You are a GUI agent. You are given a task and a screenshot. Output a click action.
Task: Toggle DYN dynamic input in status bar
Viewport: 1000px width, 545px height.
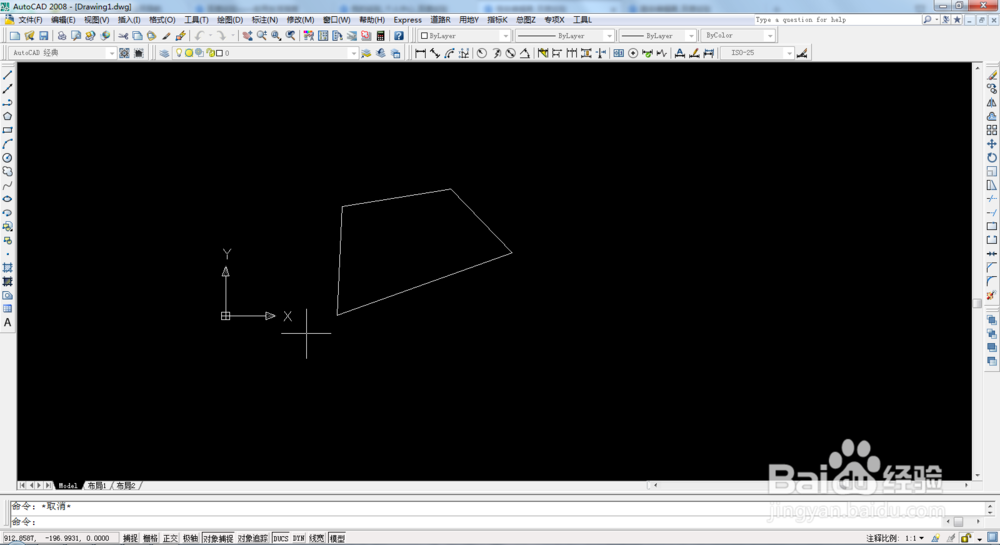(x=298, y=539)
